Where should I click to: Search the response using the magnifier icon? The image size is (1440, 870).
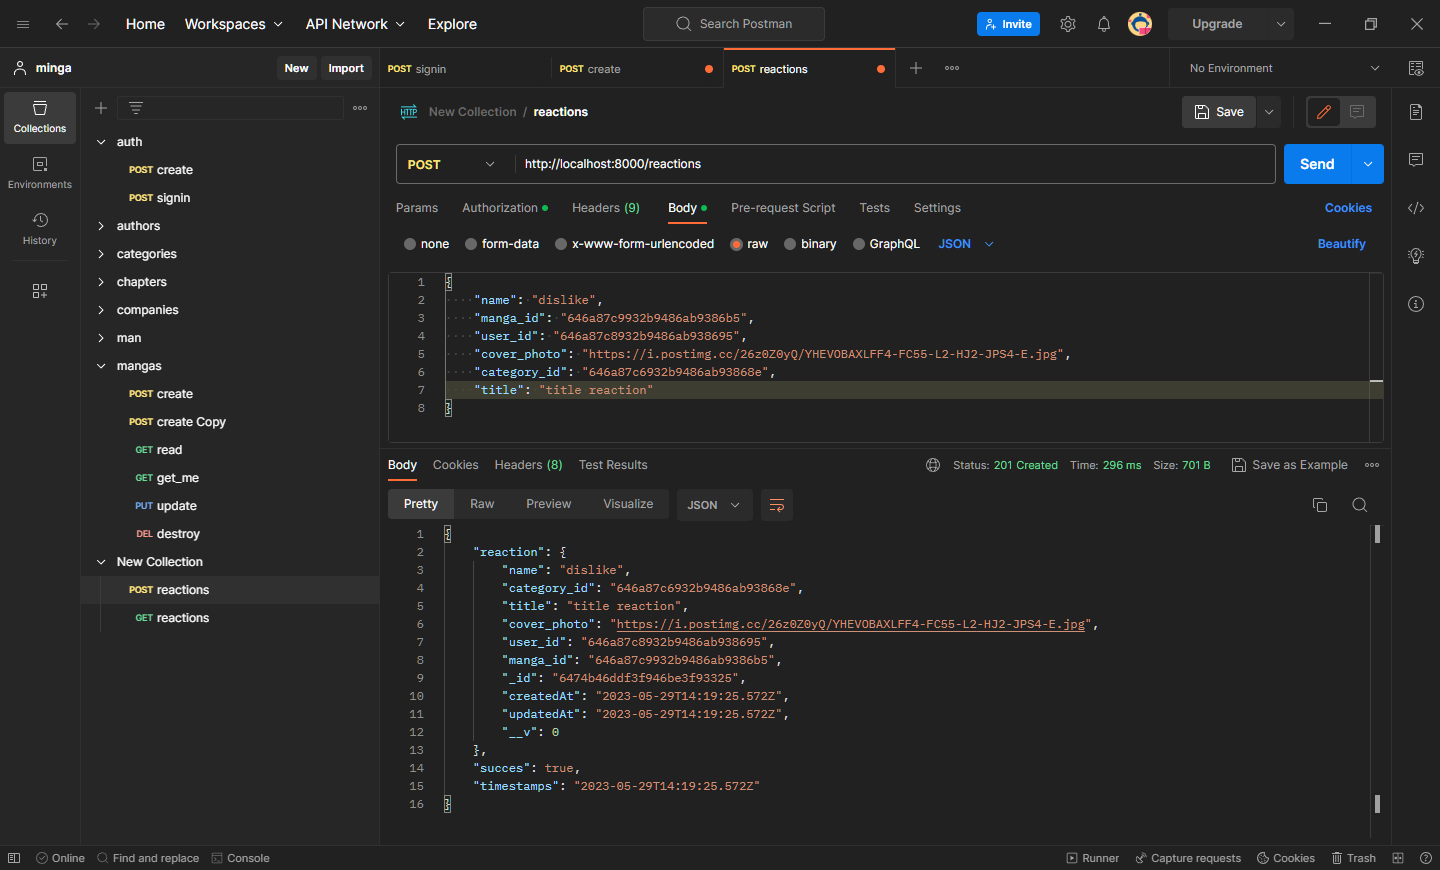1360,505
